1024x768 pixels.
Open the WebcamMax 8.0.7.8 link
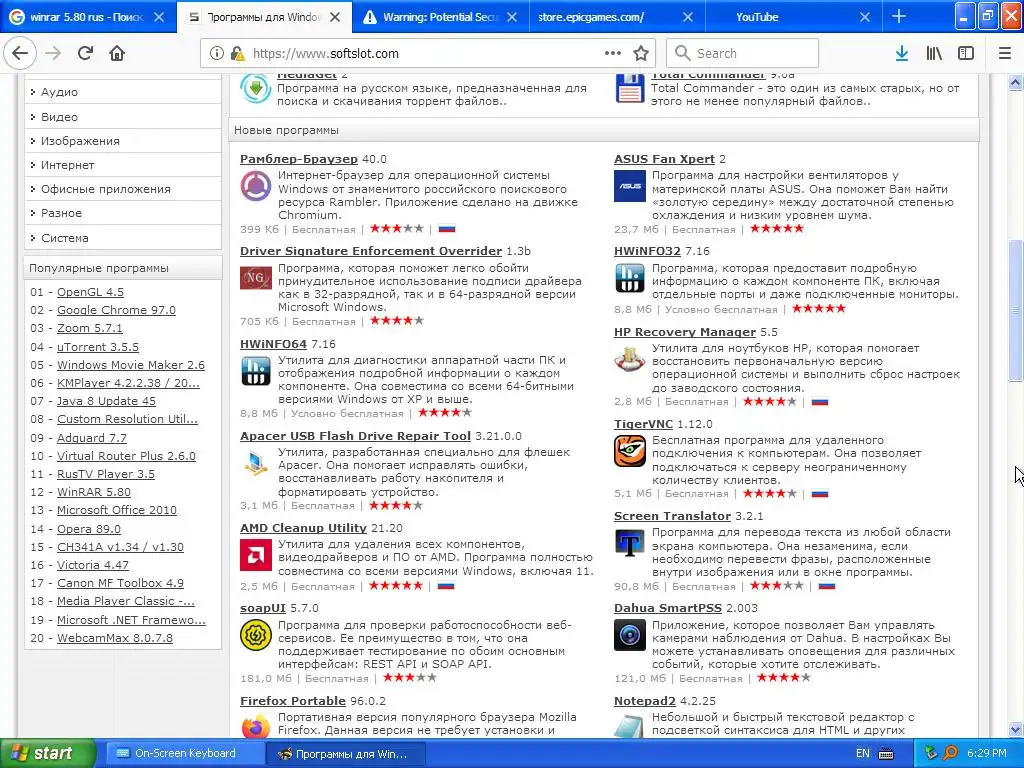coord(115,638)
